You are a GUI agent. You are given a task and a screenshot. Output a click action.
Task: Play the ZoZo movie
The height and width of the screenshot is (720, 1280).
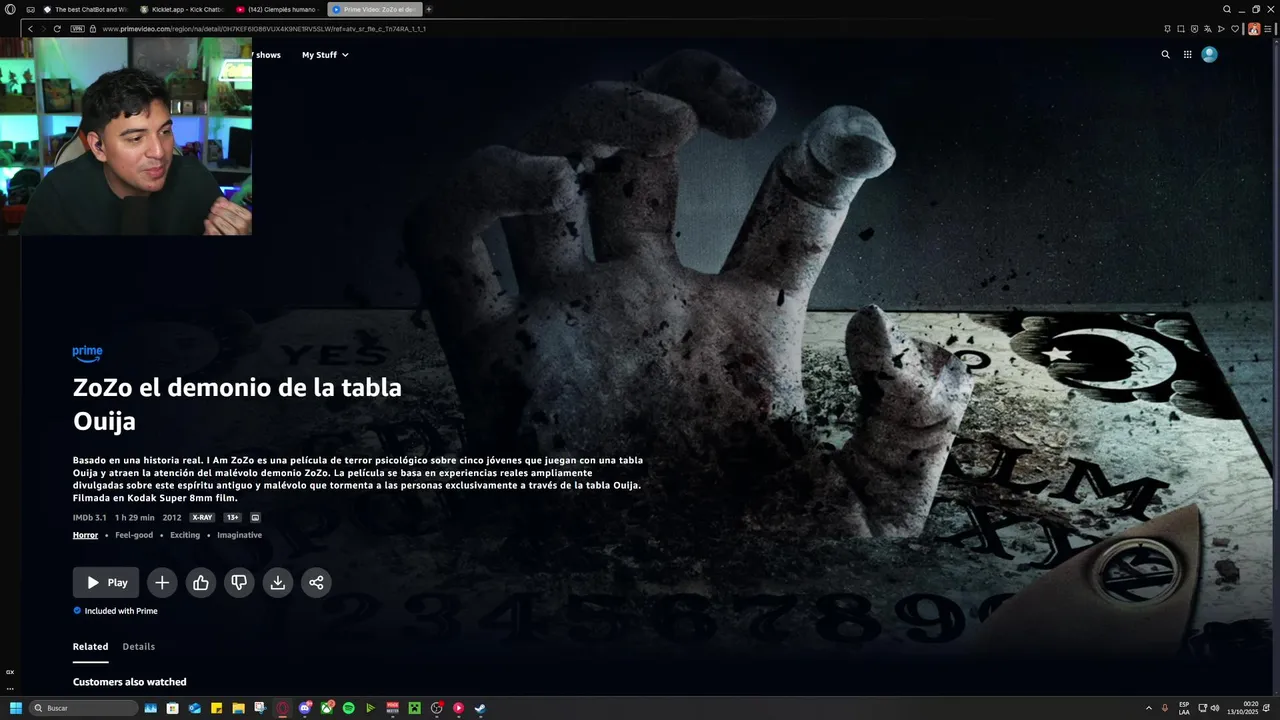(106, 582)
